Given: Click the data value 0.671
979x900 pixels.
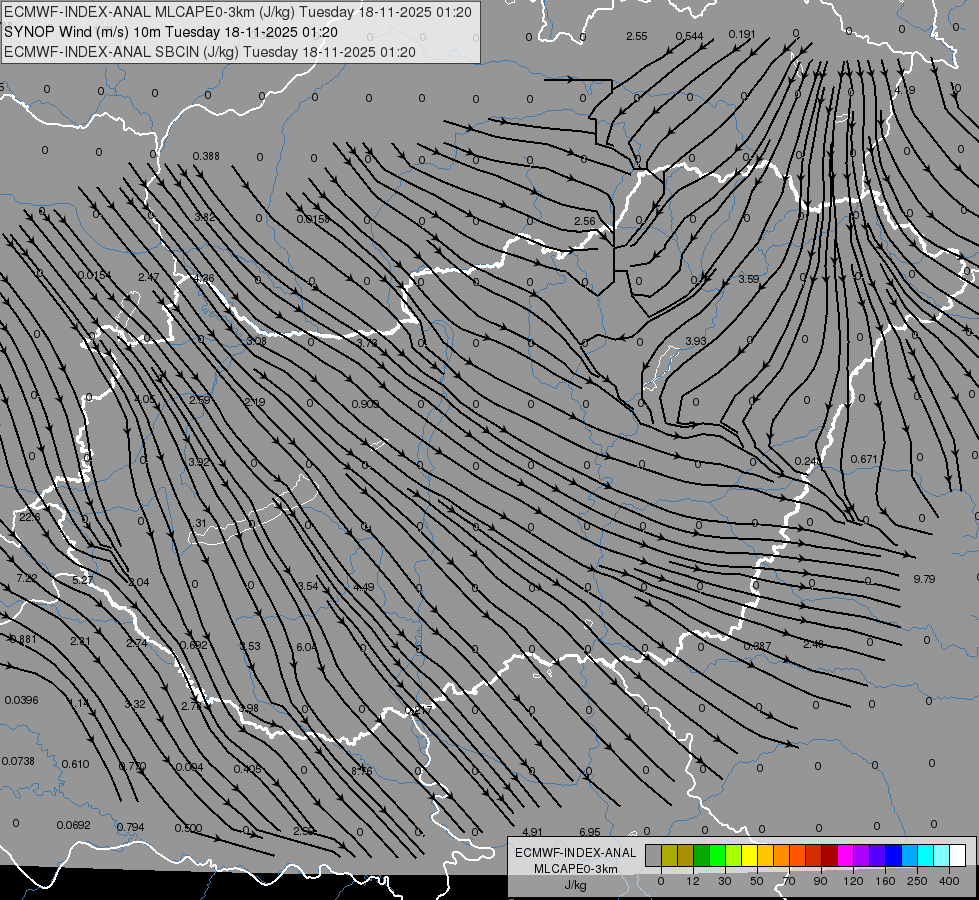Looking at the screenshot, I should [864, 459].
